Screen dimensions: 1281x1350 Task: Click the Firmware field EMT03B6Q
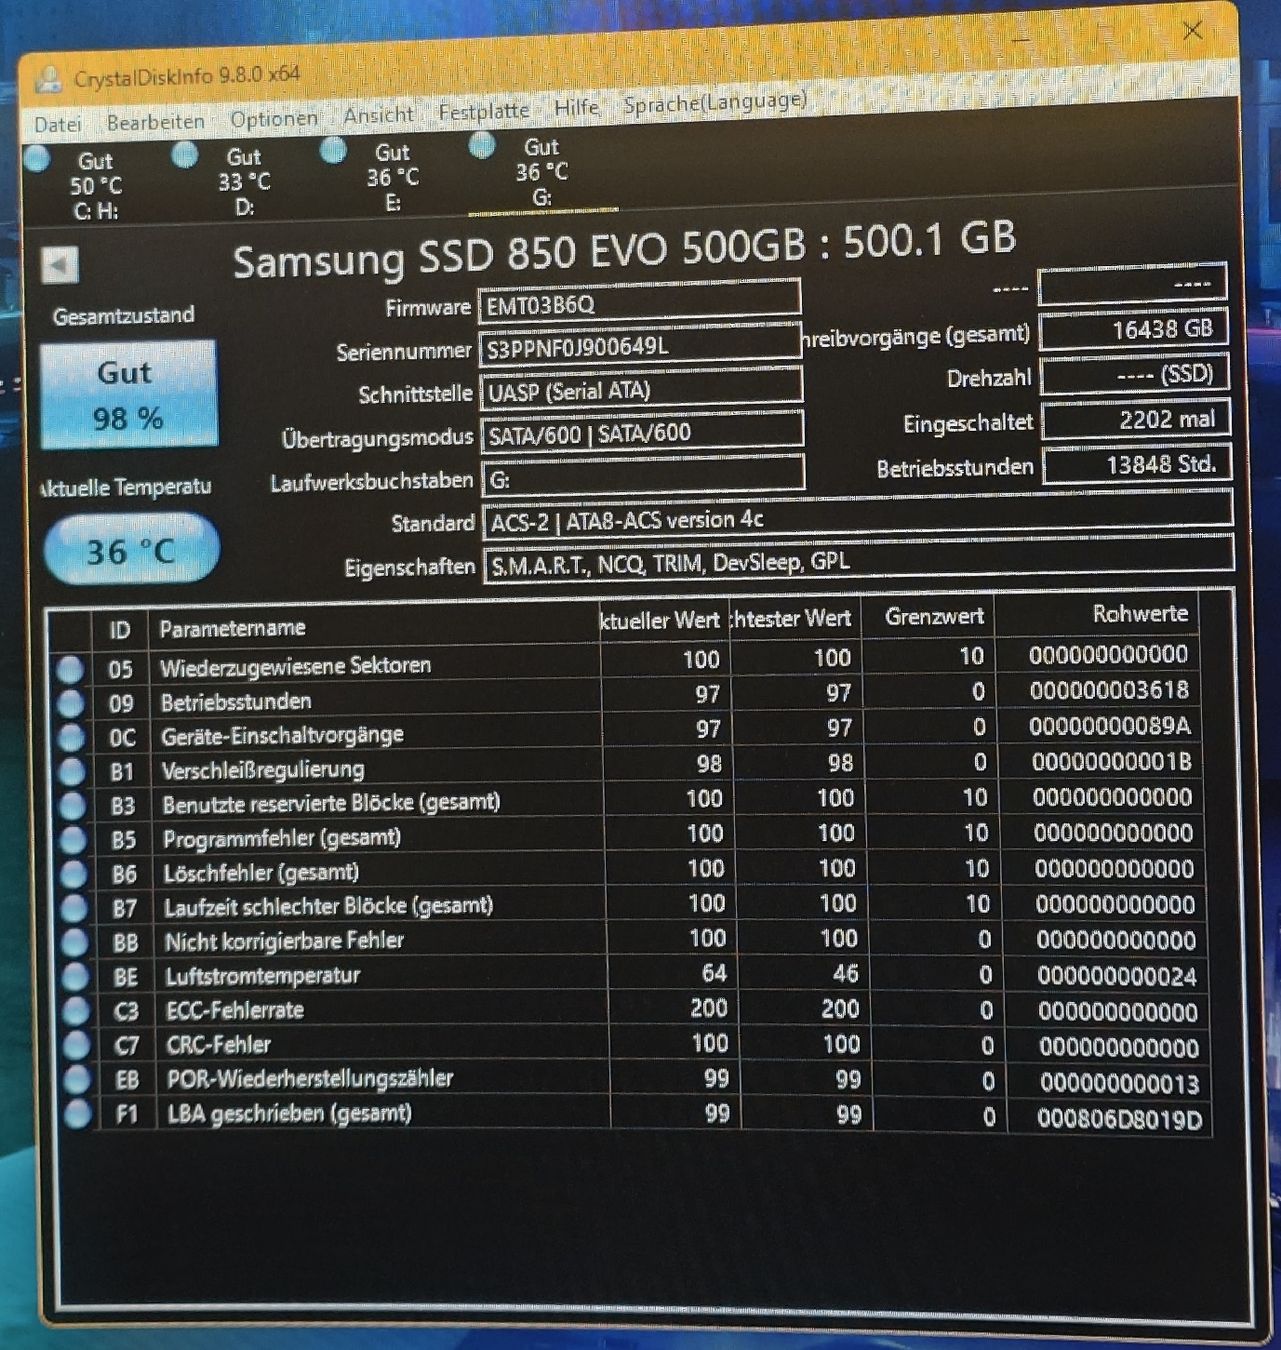pyautogui.click(x=639, y=302)
